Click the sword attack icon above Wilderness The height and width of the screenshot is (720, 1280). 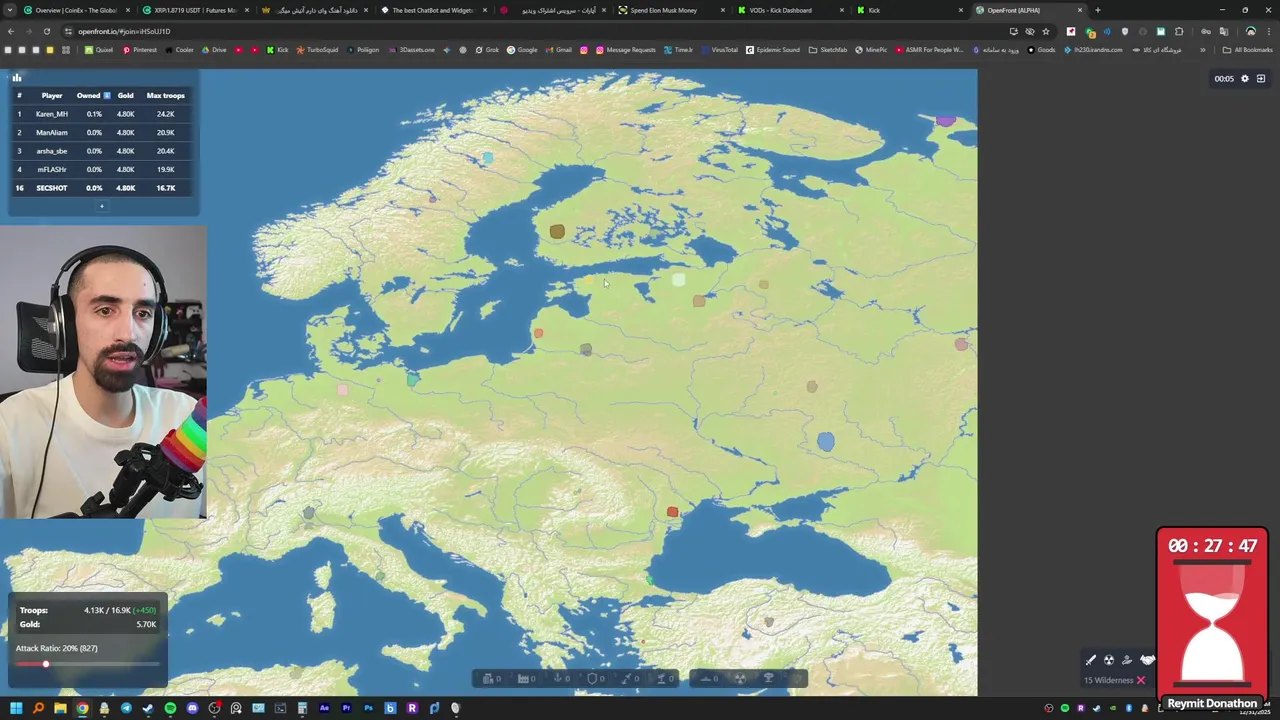pos(1091,660)
